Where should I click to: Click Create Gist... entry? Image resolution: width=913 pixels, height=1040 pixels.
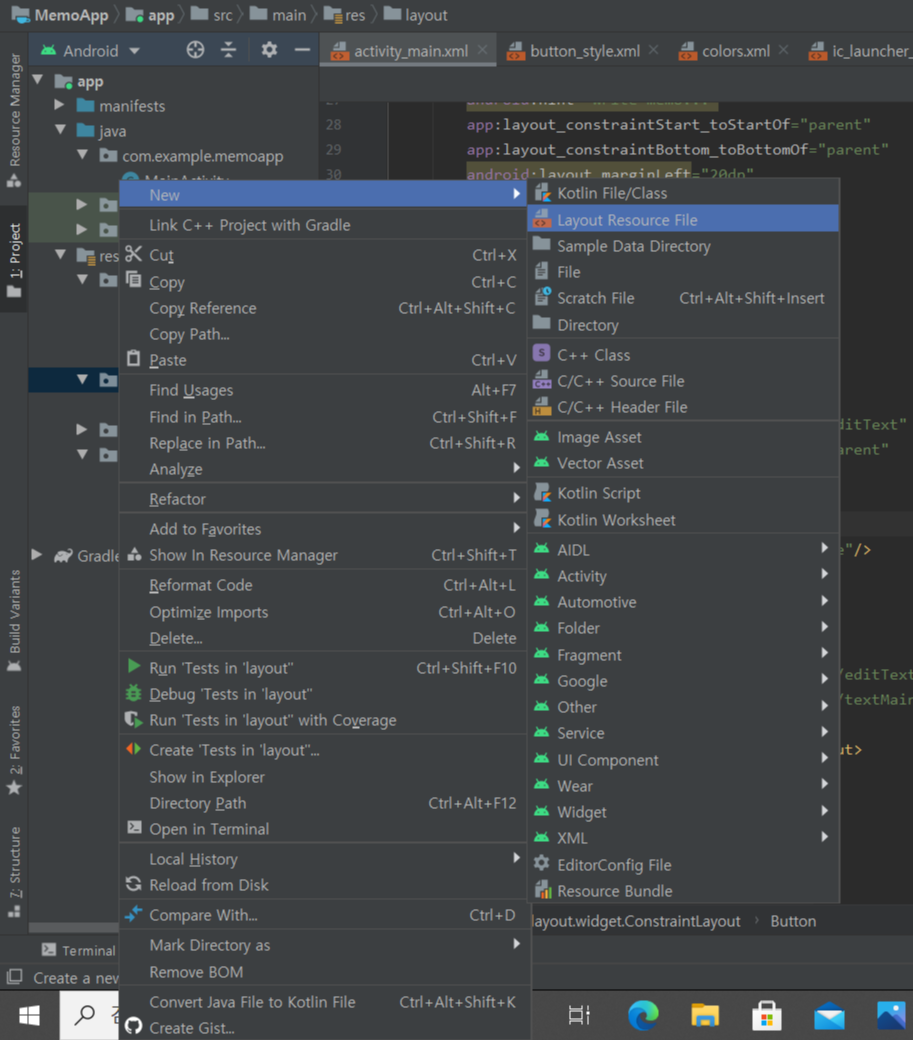click(323, 1028)
